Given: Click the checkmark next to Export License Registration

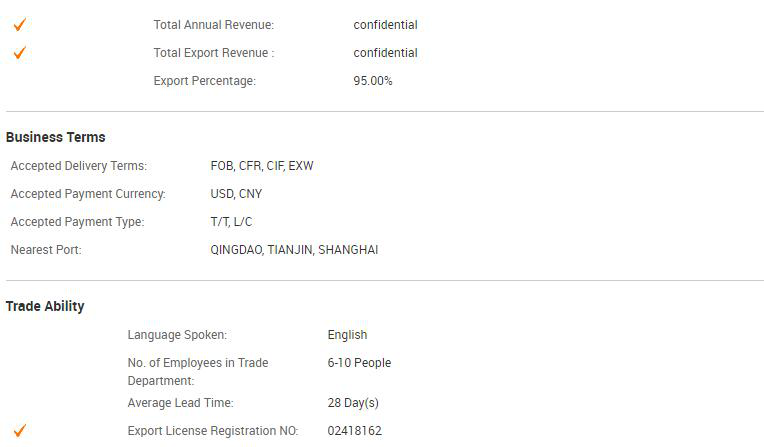Looking at the screenshot, I should point(20,431).
